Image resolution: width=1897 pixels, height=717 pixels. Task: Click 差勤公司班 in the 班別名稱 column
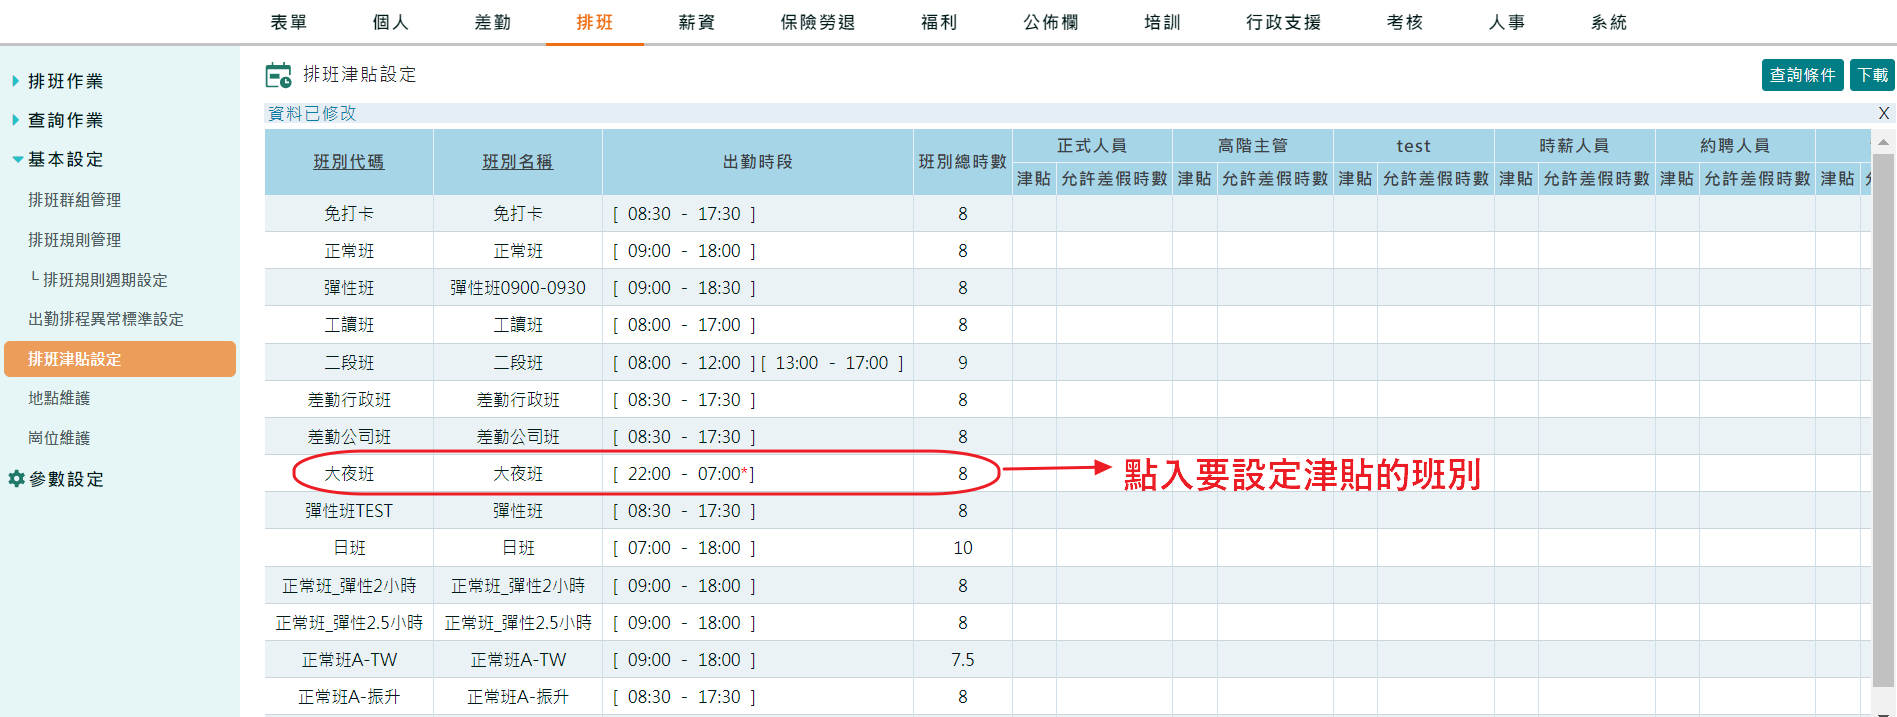tap(518, 437)
